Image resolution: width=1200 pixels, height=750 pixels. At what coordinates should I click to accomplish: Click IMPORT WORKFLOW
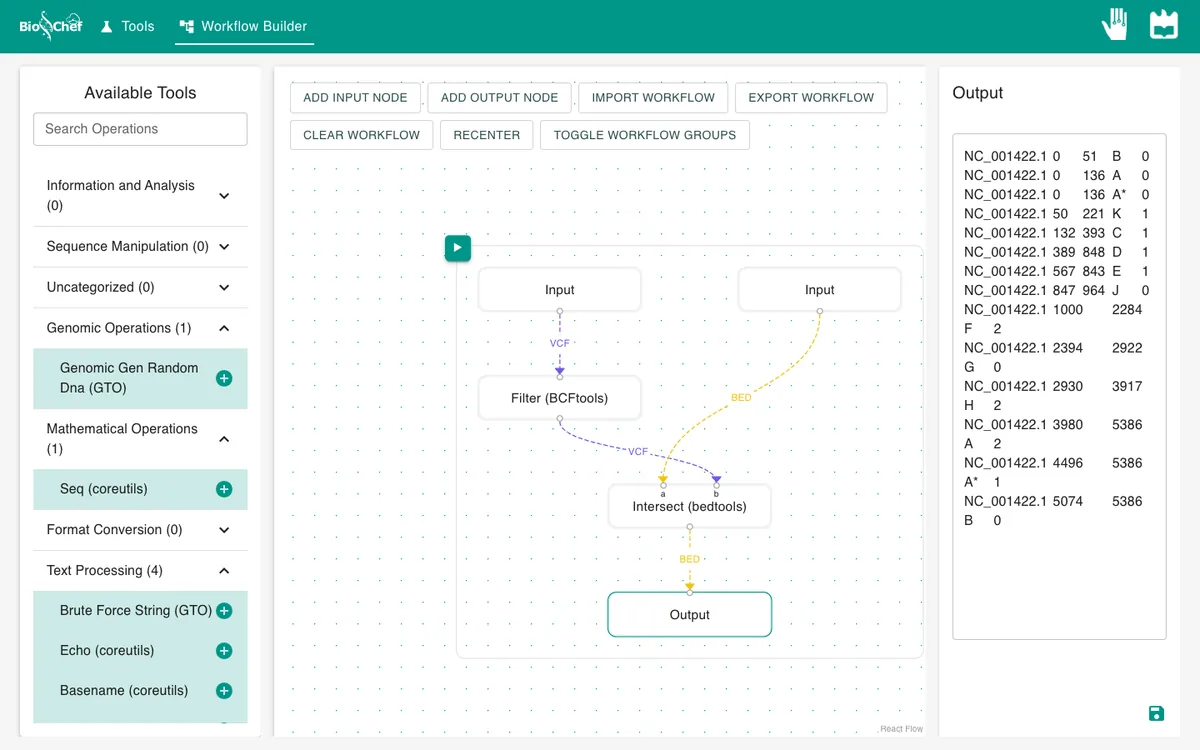point(653,98)
